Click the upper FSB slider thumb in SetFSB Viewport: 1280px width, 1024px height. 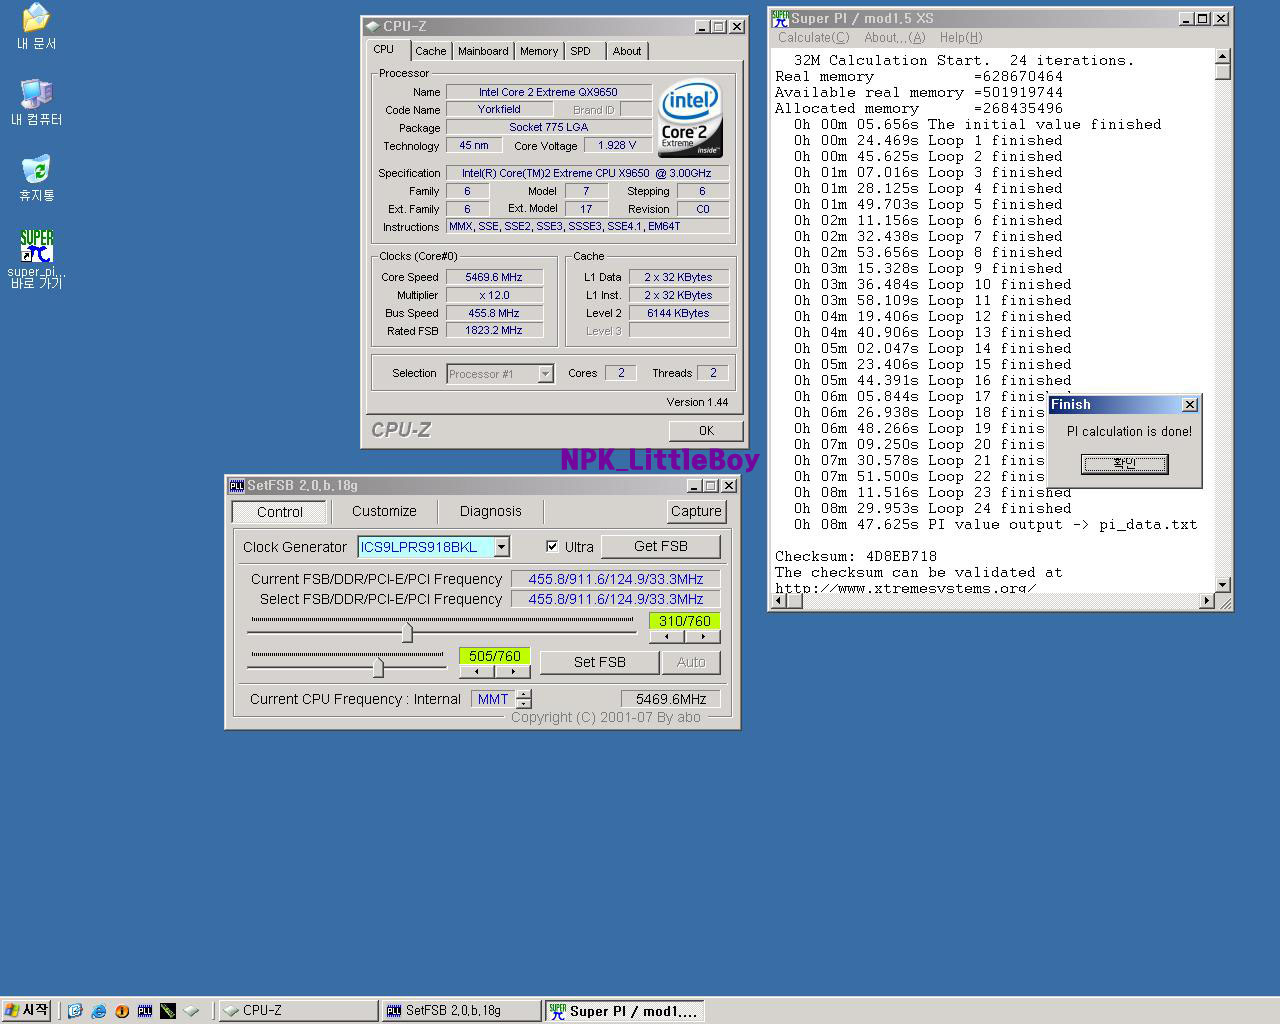407,632
